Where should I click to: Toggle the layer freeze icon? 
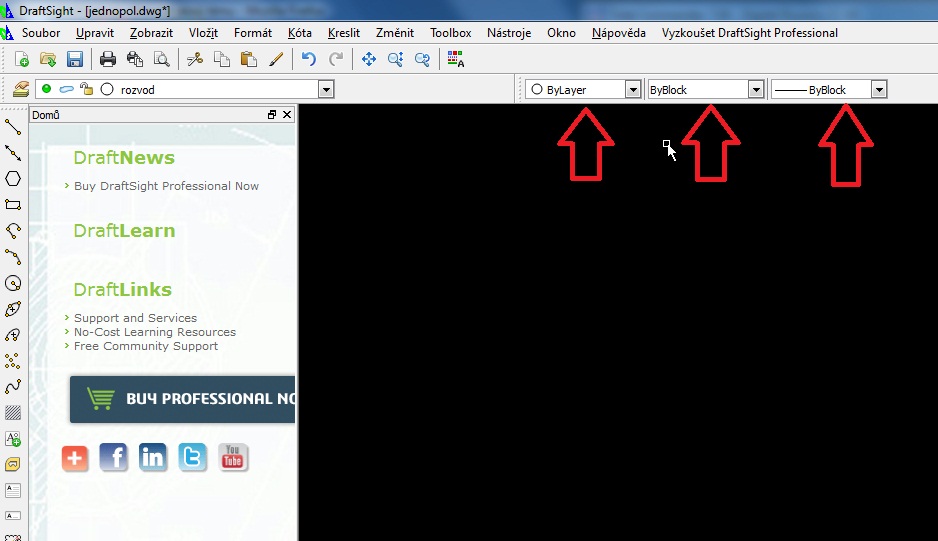point(66,89)
